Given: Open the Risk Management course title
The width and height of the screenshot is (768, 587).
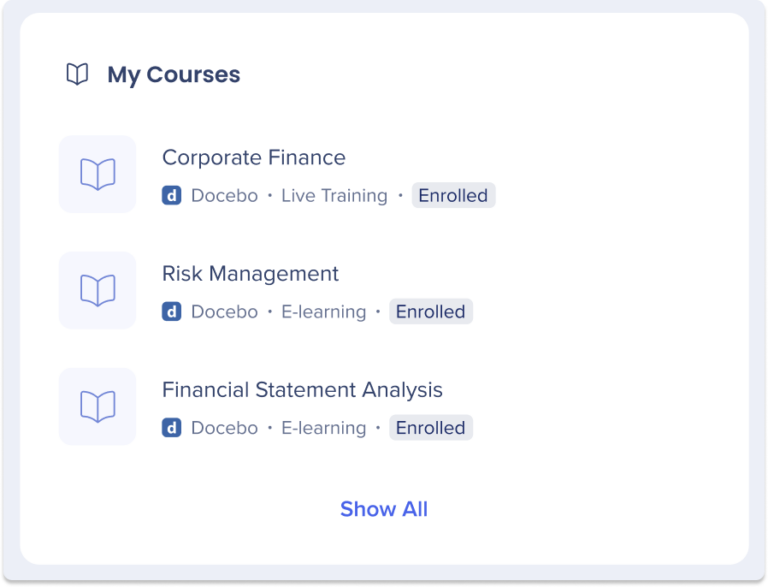Looking at the screenshot, I should (x=250, y=274).
